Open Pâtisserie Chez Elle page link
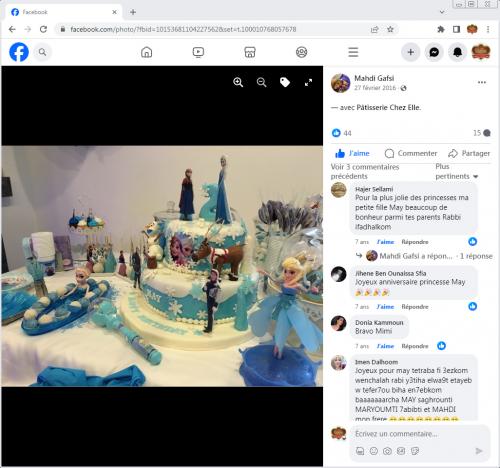500x468 pixels. pyautogui.click(x=389, y=108)
